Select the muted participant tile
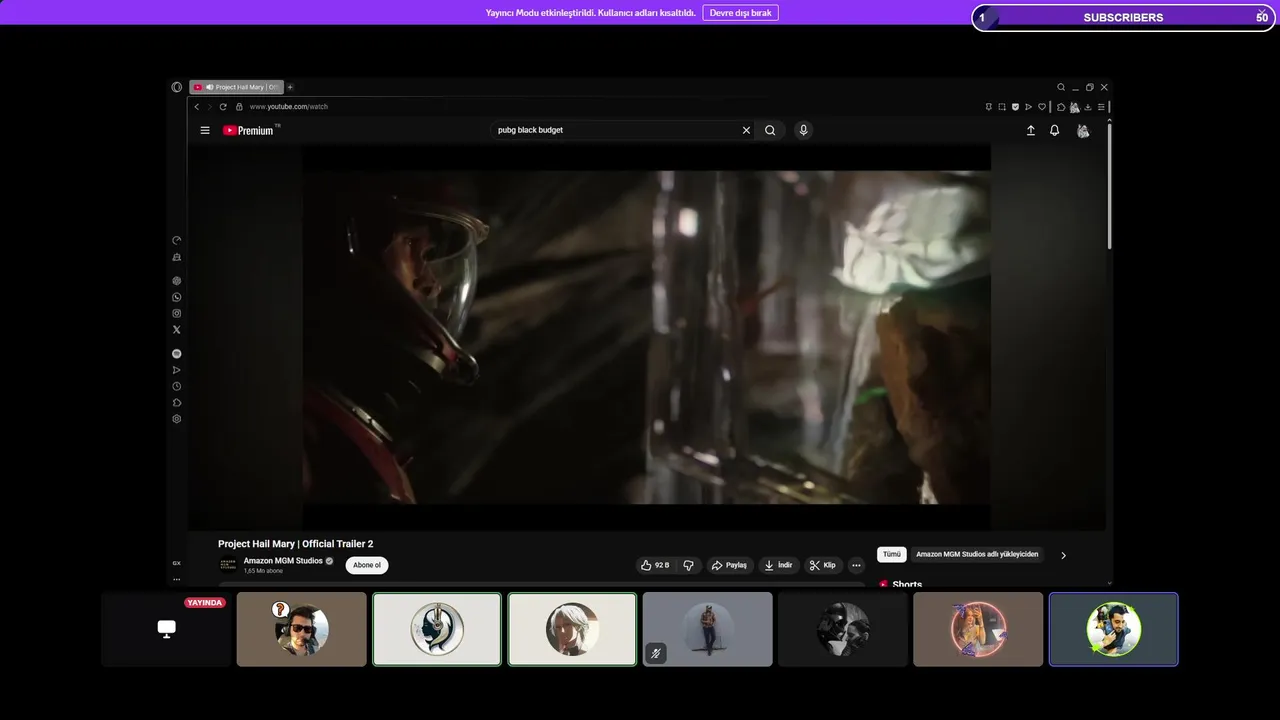The image size is (1280, 720). [708, 629]
